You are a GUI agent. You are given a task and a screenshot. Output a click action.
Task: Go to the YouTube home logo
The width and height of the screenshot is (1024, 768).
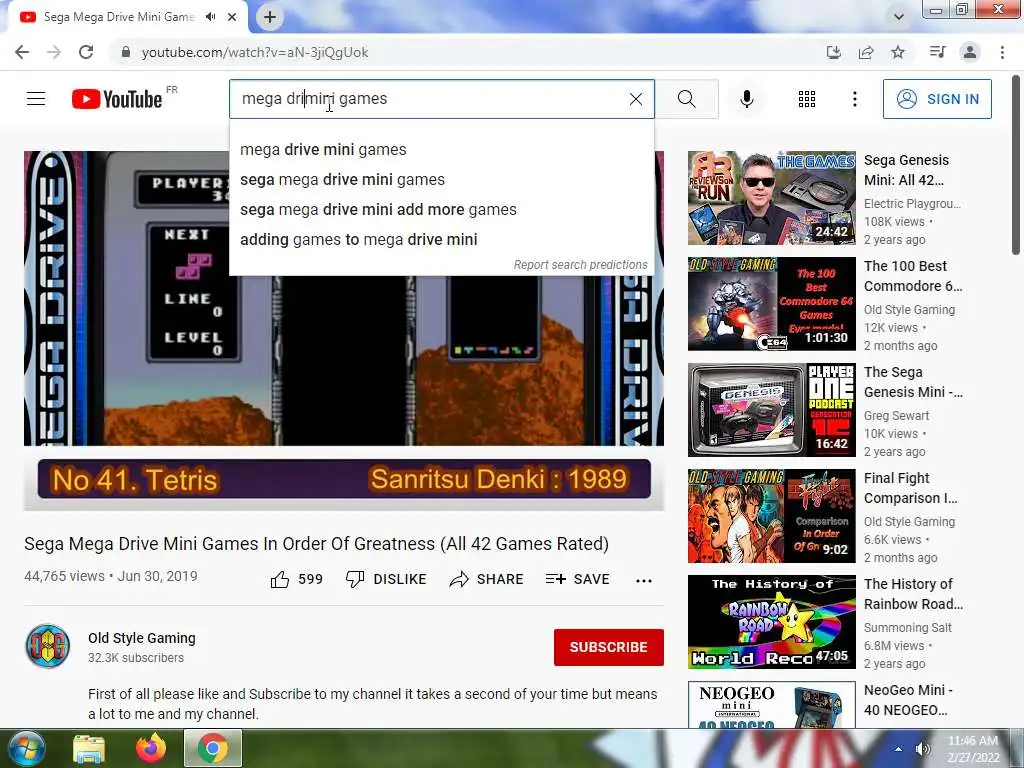117,99
